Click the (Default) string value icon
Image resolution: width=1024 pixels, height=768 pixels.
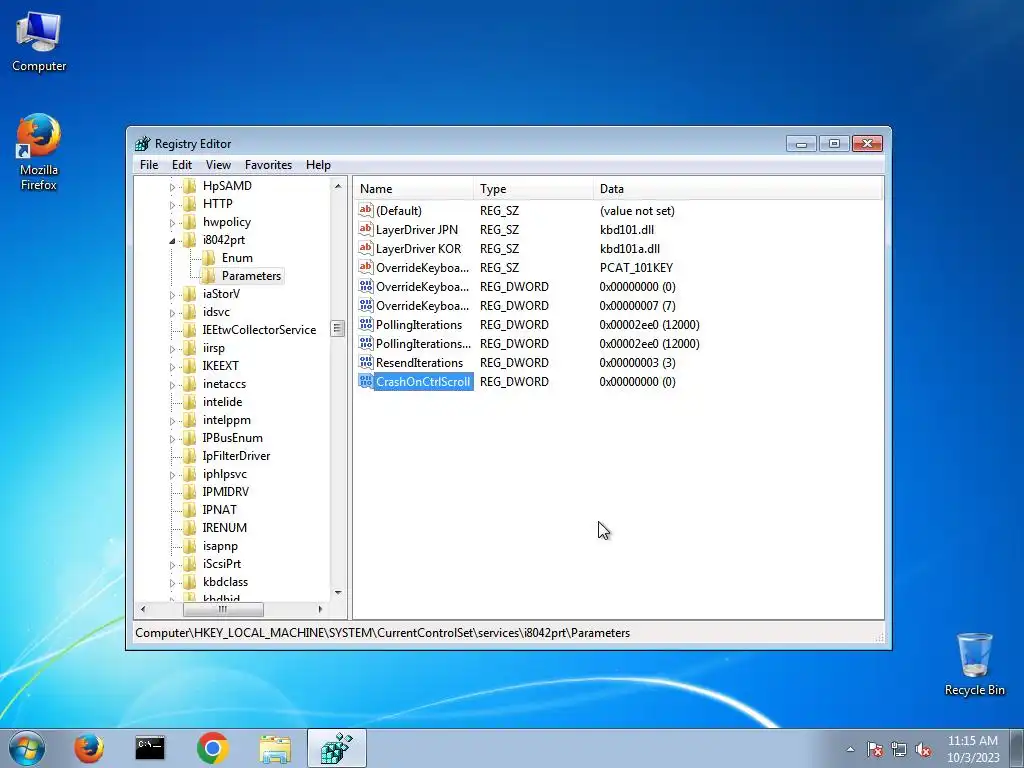pyautogui.click(x=366, y=210)
